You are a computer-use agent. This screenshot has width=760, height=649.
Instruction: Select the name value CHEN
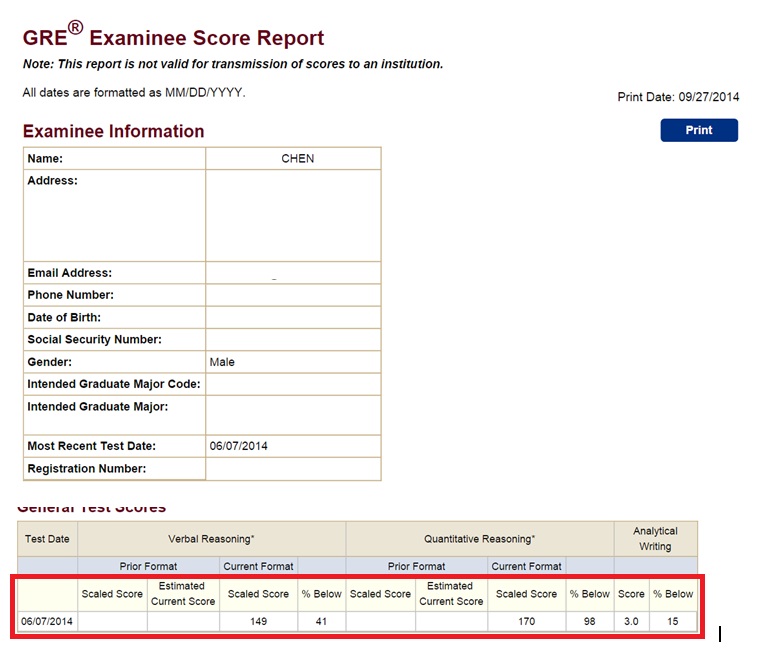pos(298,158)
